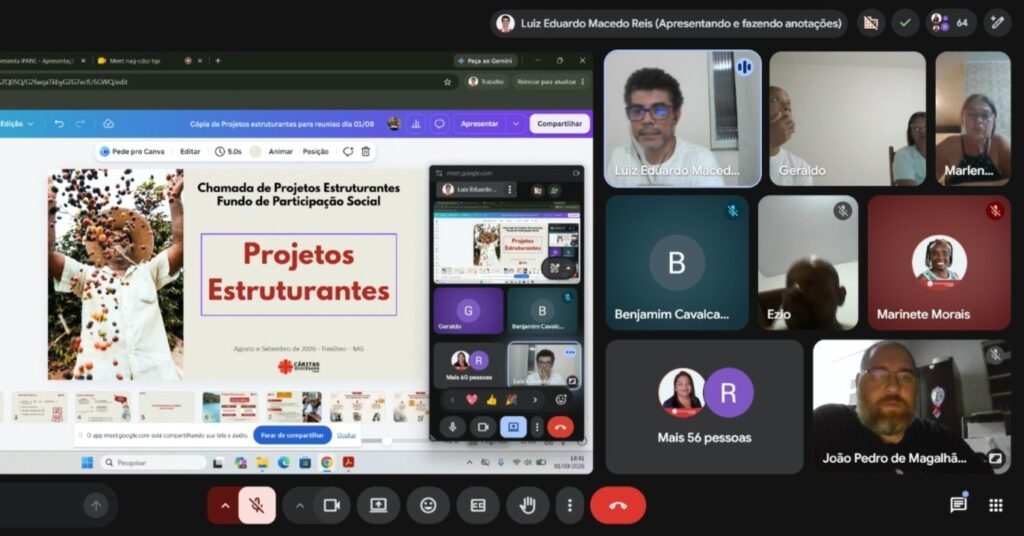Image resolution: width=1024 pixels, height=536 pixels.
Task: Leave the call with the red hang-up button
Action: [x=618, y=505]
